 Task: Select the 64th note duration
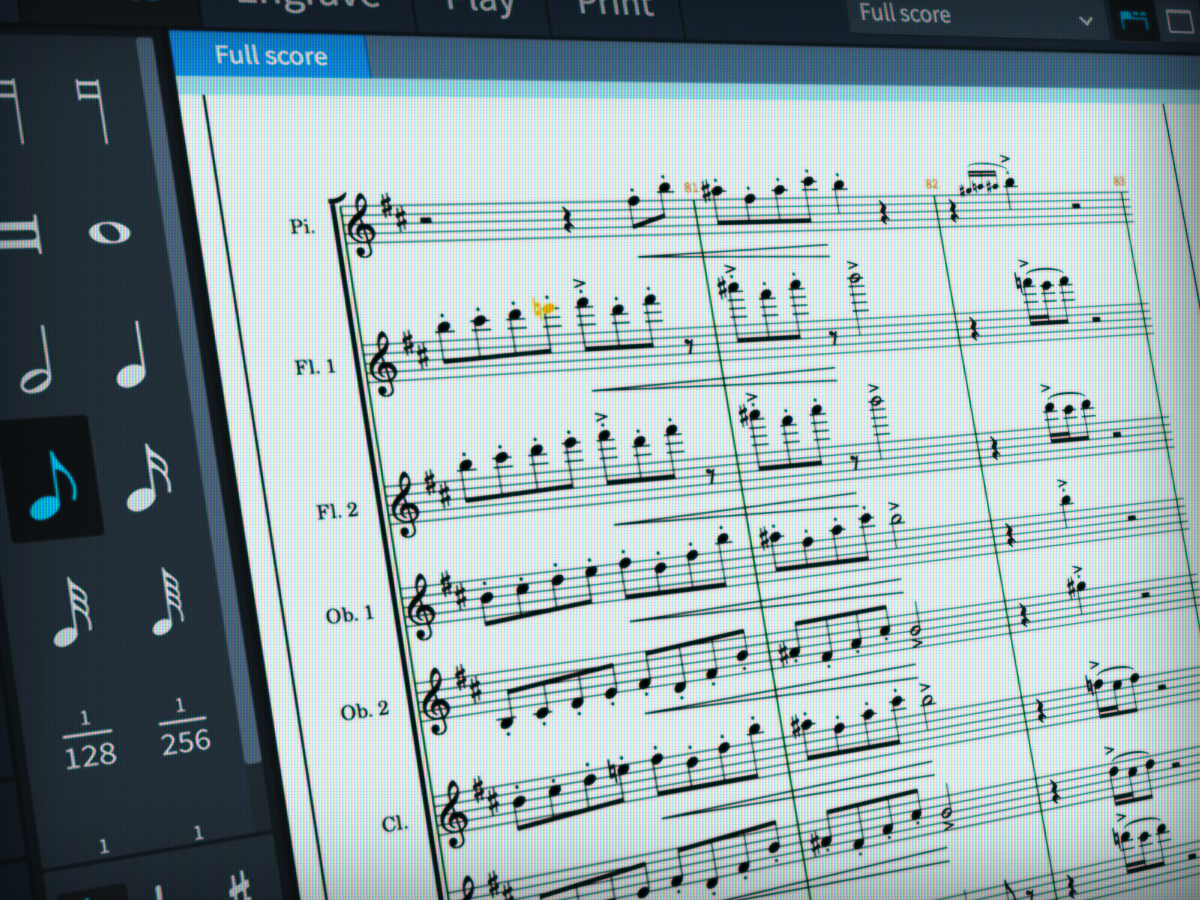pyautogui.click(x=169, y=601)
